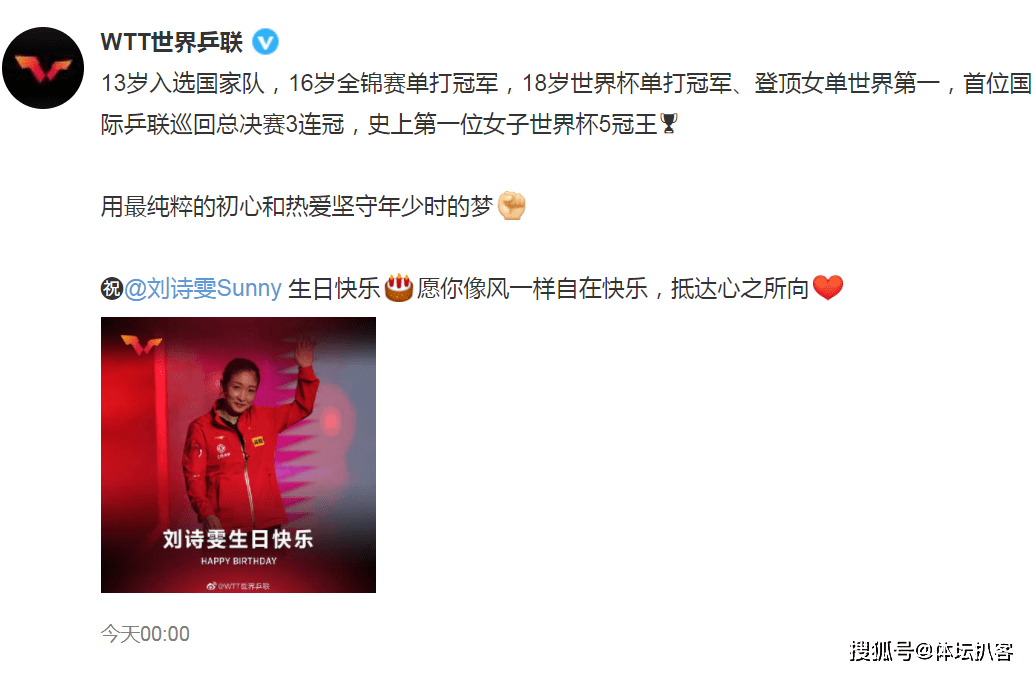Open the WTT世界乒联 profile avatar
Viewport: 1036px width, 673px height.
[43, 68]
